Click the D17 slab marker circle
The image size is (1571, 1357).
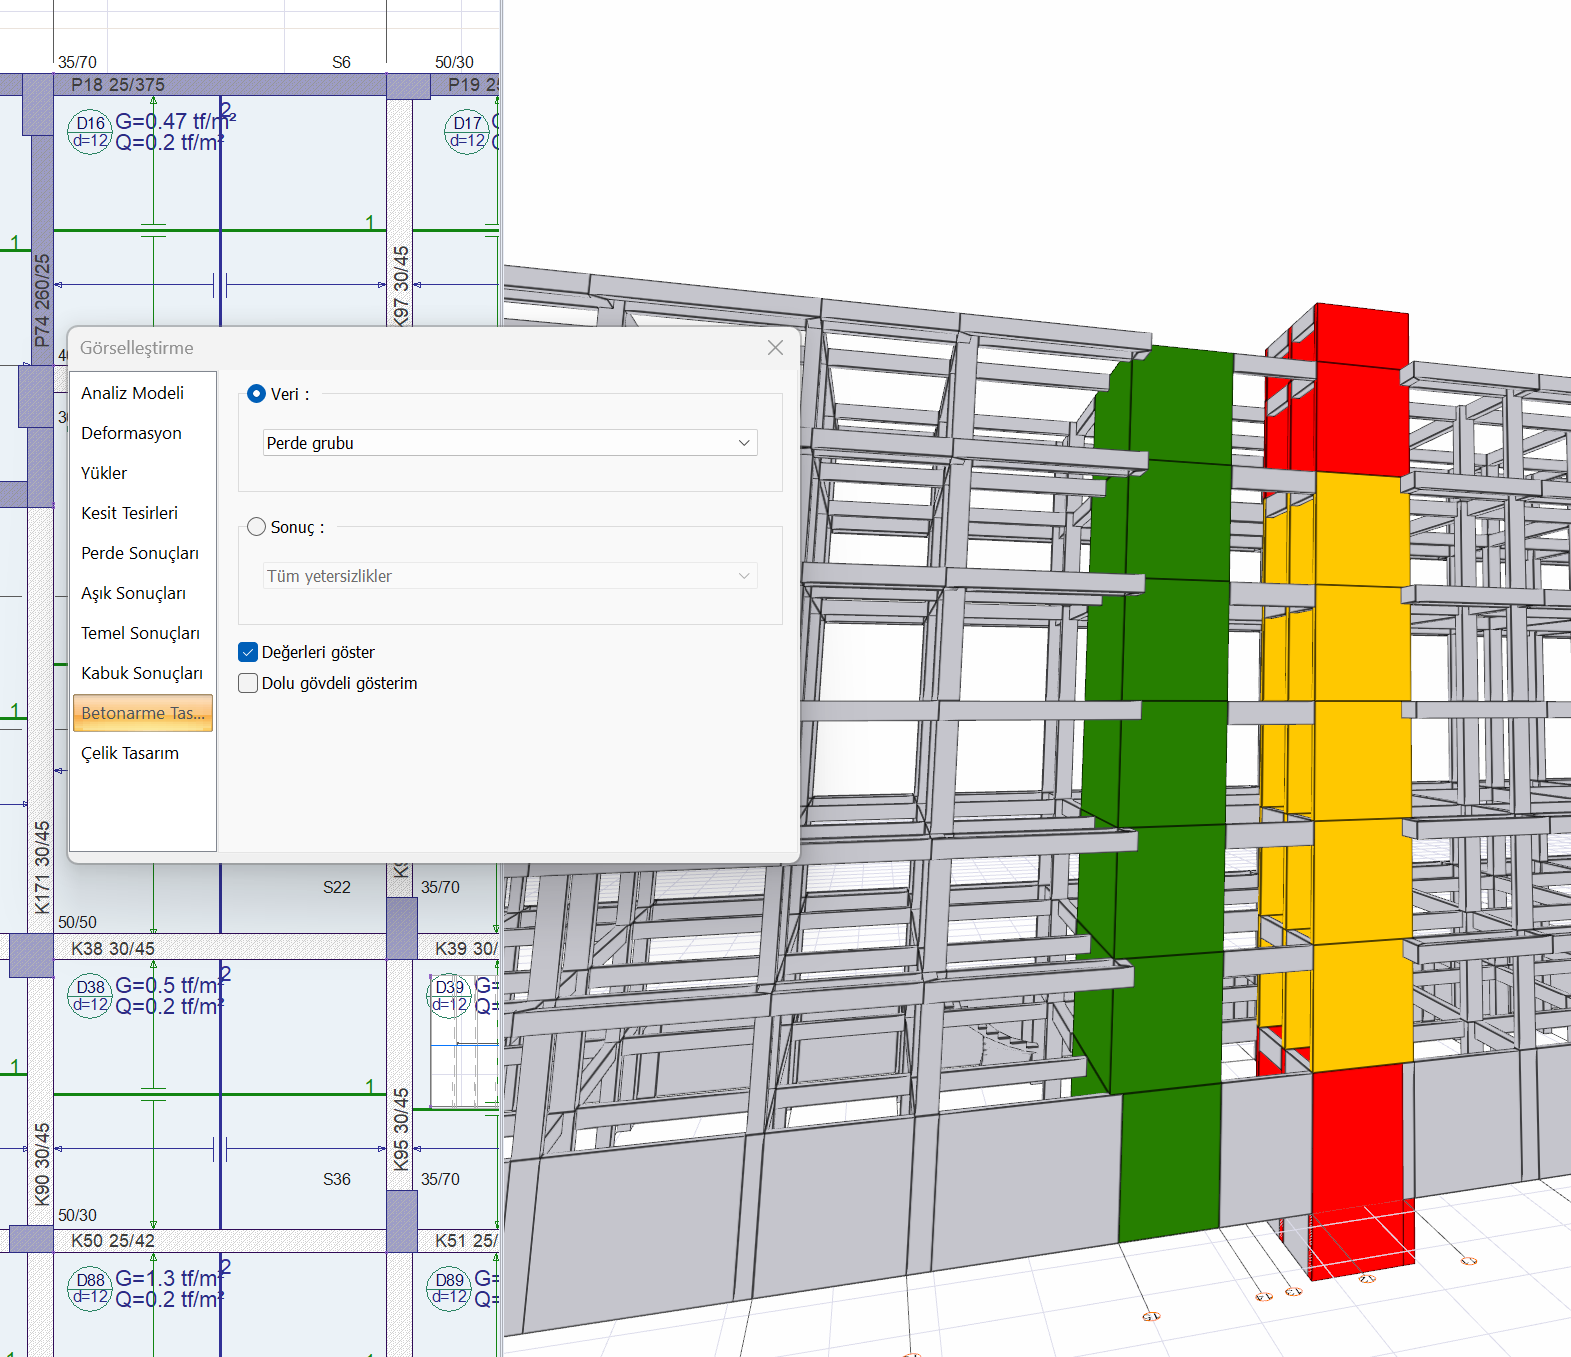click(x=467, y=132)
